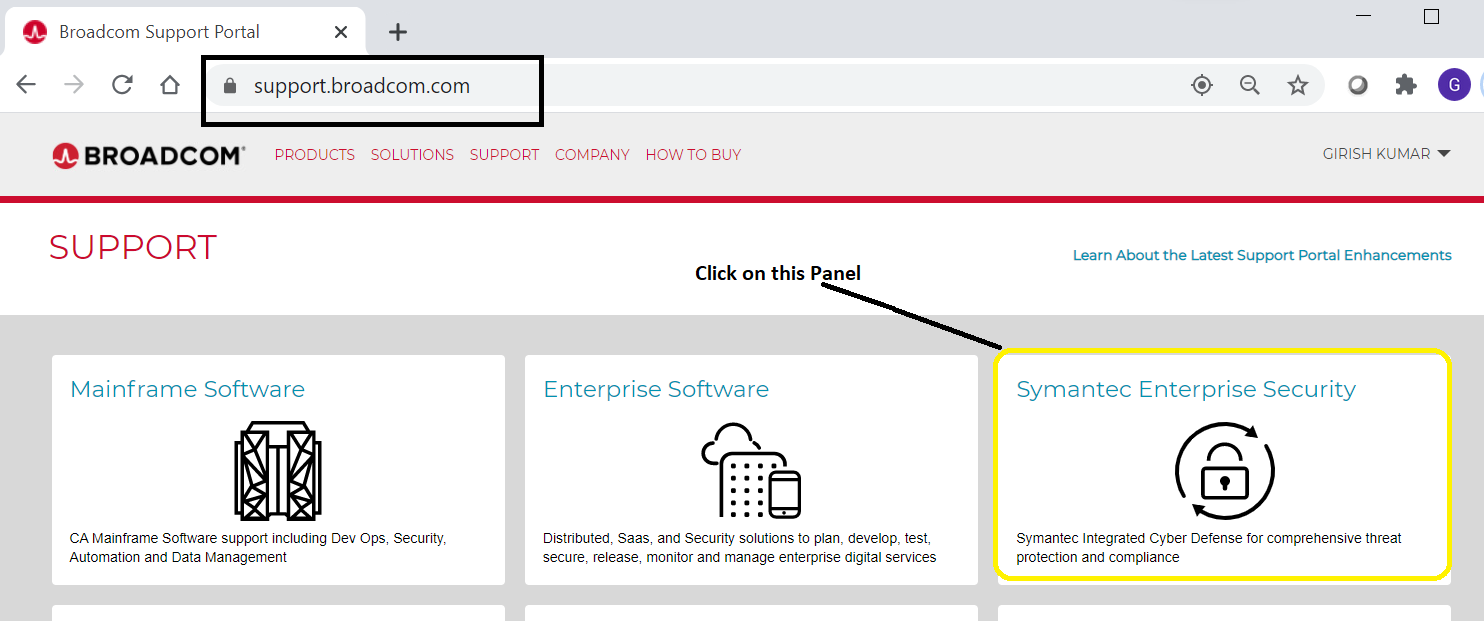
Task: Click the Broadcom logo
Action: click(148, 155)
